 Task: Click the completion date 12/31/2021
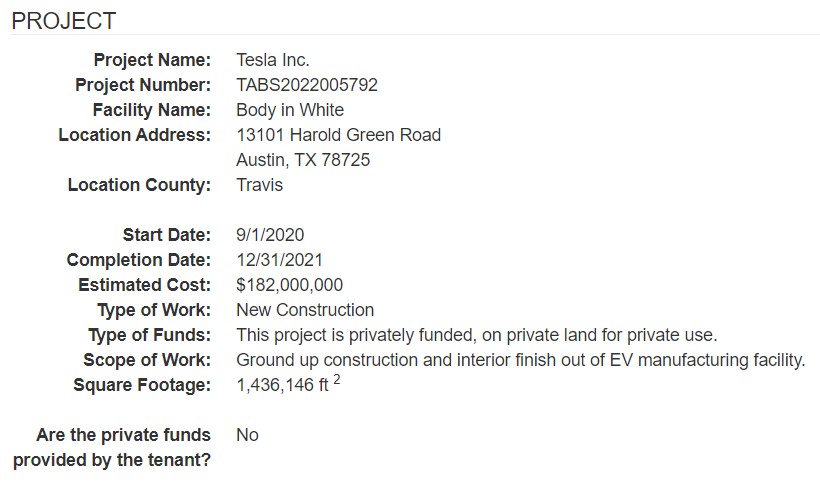(279, 260)
